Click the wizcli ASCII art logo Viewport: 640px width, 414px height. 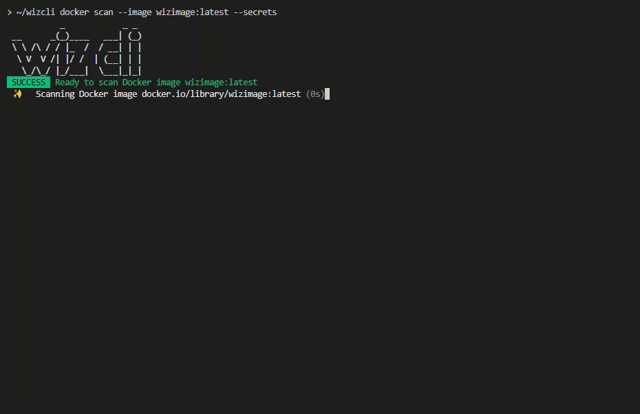pos(77,50)
